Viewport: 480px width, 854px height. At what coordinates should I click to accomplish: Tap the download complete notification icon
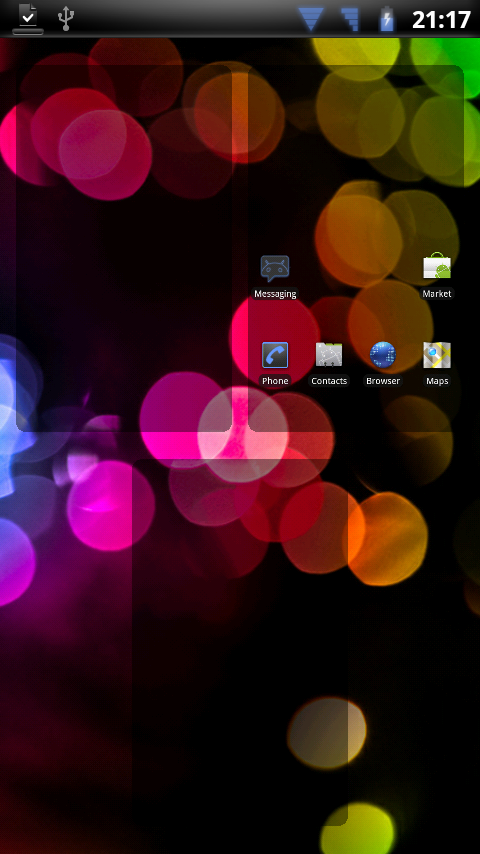click(28, 19)
